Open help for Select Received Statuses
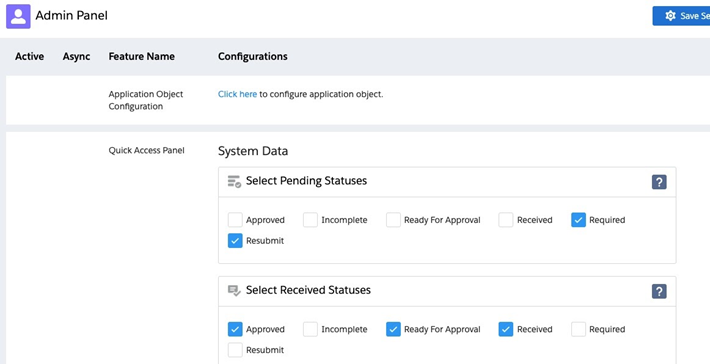This screenshot has width=710, height=364. pyautogui.click(x=659, y=291)
